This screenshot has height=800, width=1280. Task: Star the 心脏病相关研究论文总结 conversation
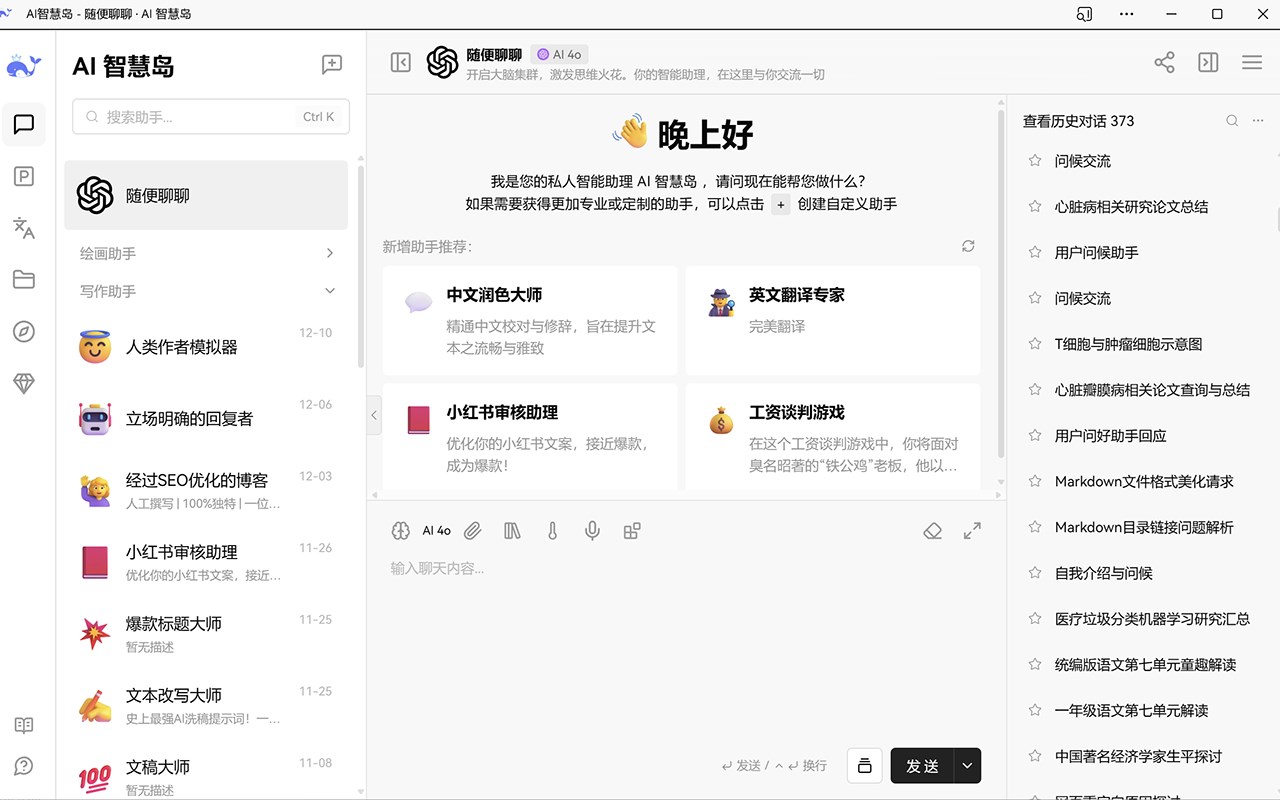(x=1035, y=207)
